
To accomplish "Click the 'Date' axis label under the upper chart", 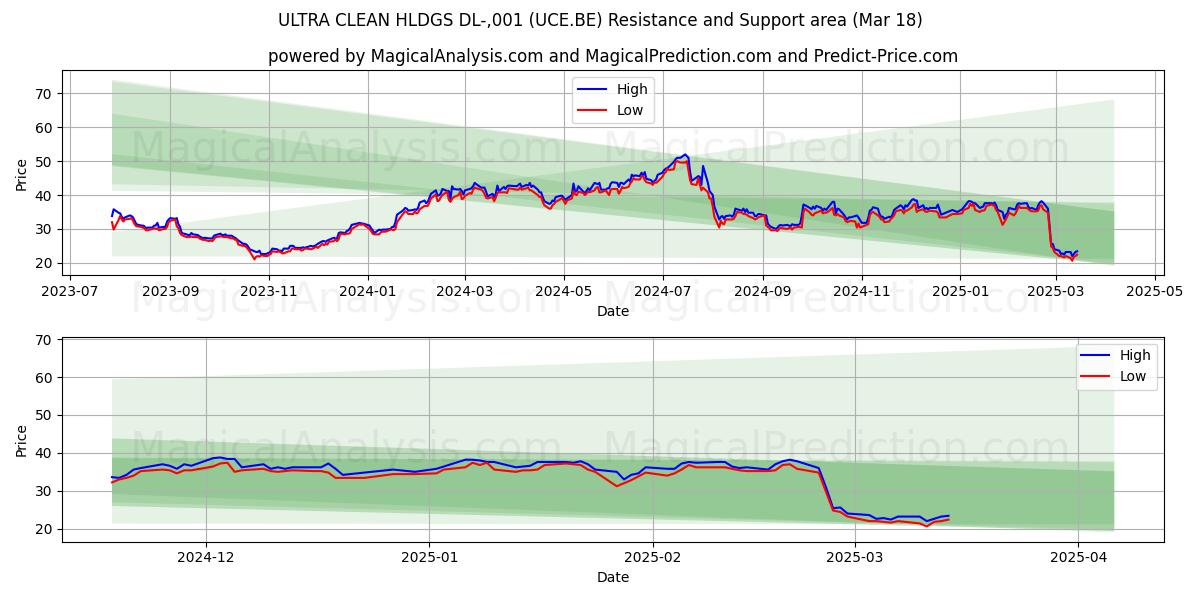I will click(613, 311).
